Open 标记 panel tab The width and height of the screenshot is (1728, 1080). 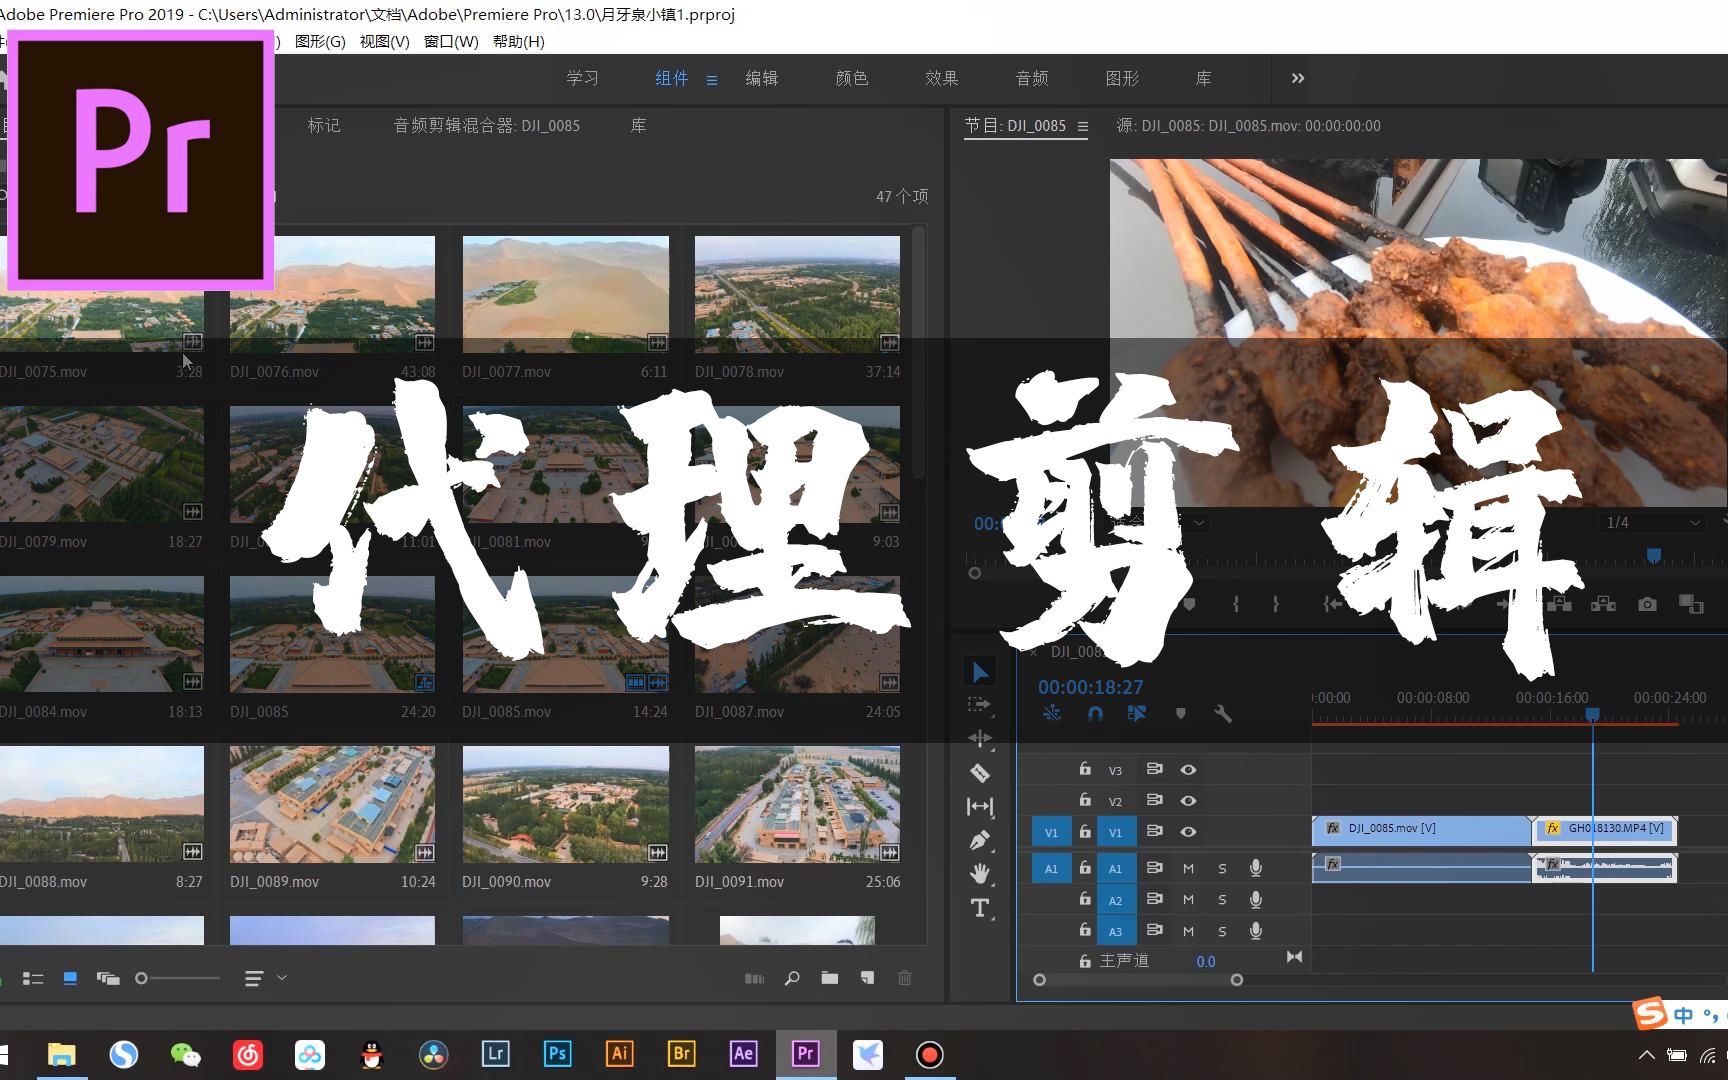324,125
